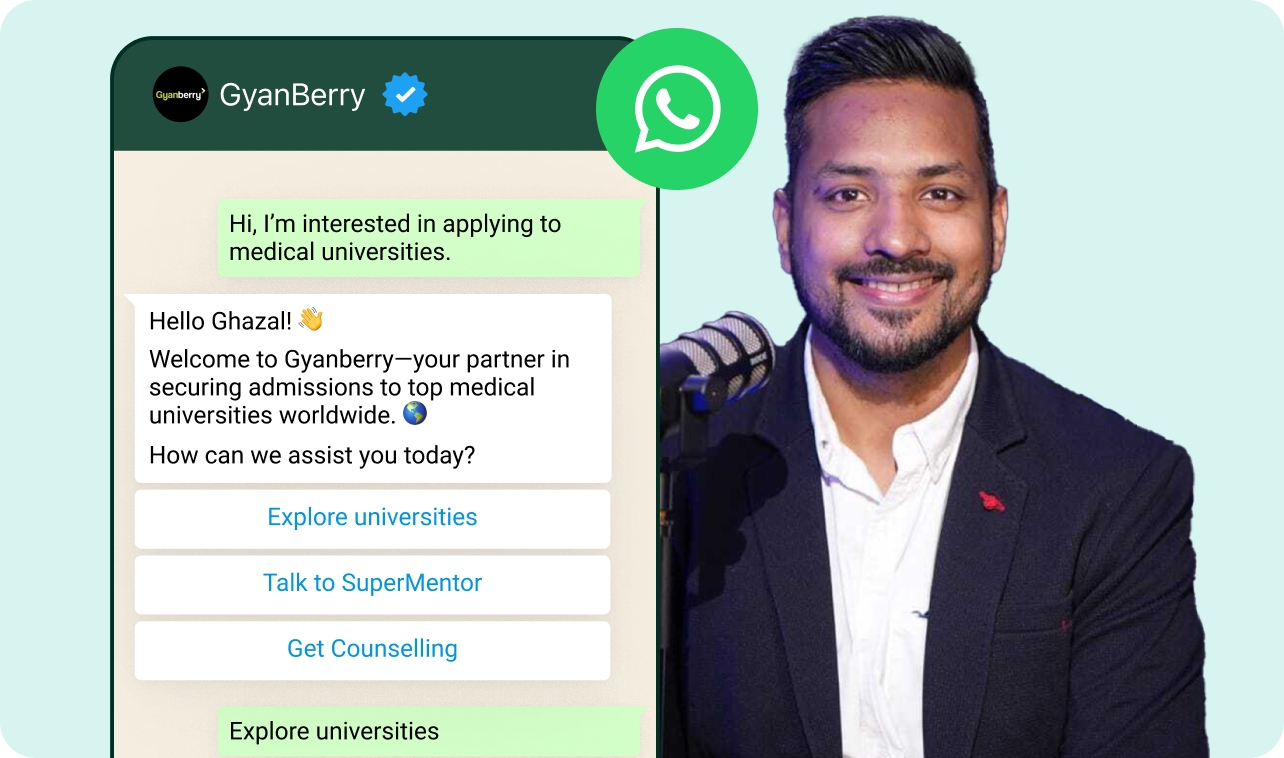Open the Gyanberry round profile picture

tap(180, 95)
